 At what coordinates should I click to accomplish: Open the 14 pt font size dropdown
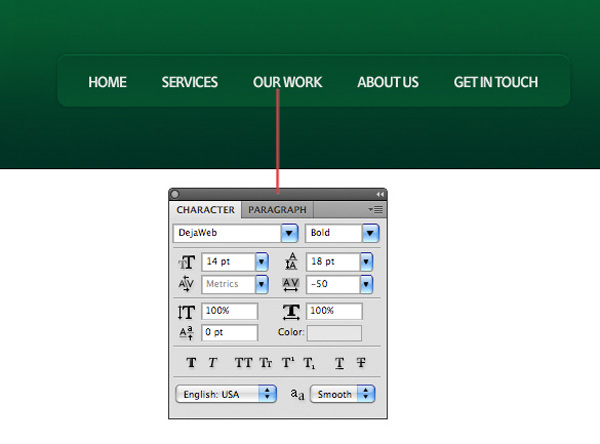click(x=262, y=262)
